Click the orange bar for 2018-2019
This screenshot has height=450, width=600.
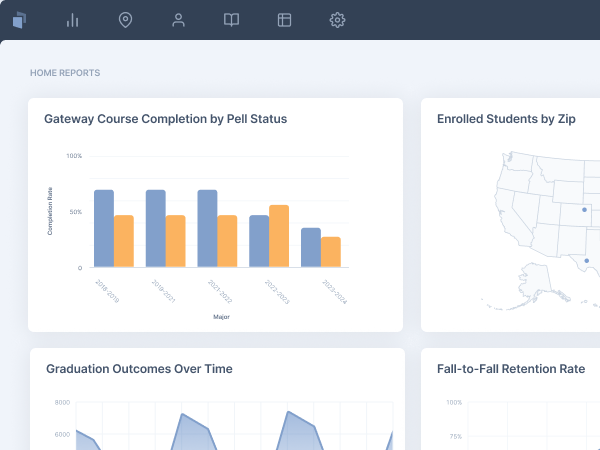point(124,241)
